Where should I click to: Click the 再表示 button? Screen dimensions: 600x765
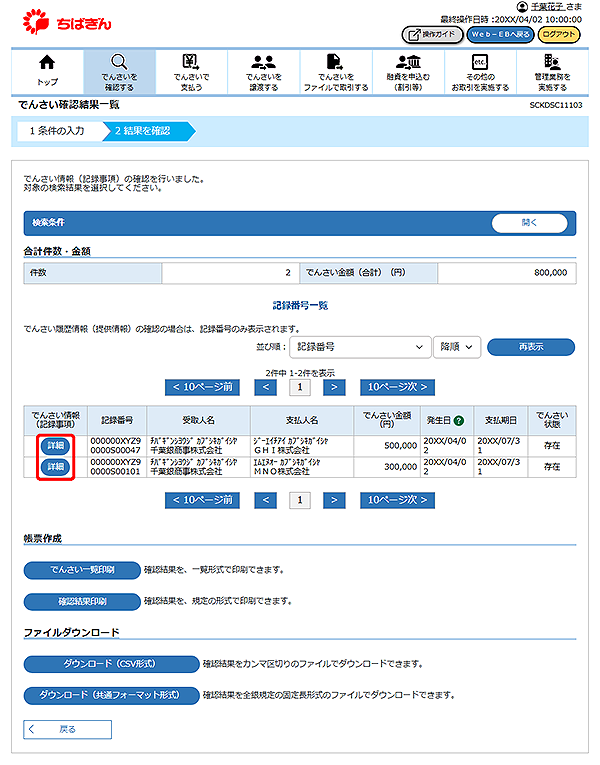point(531,347)
